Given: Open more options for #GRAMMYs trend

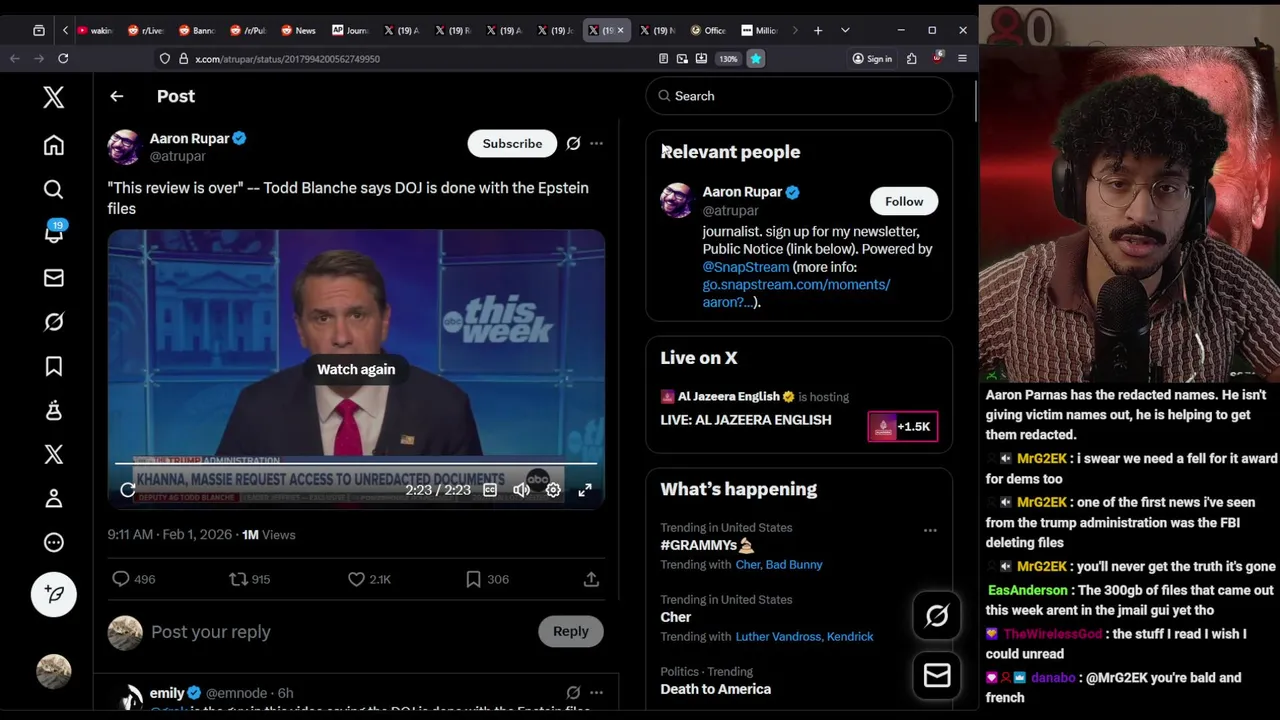Looking at the screenshot, I should 930,530.
